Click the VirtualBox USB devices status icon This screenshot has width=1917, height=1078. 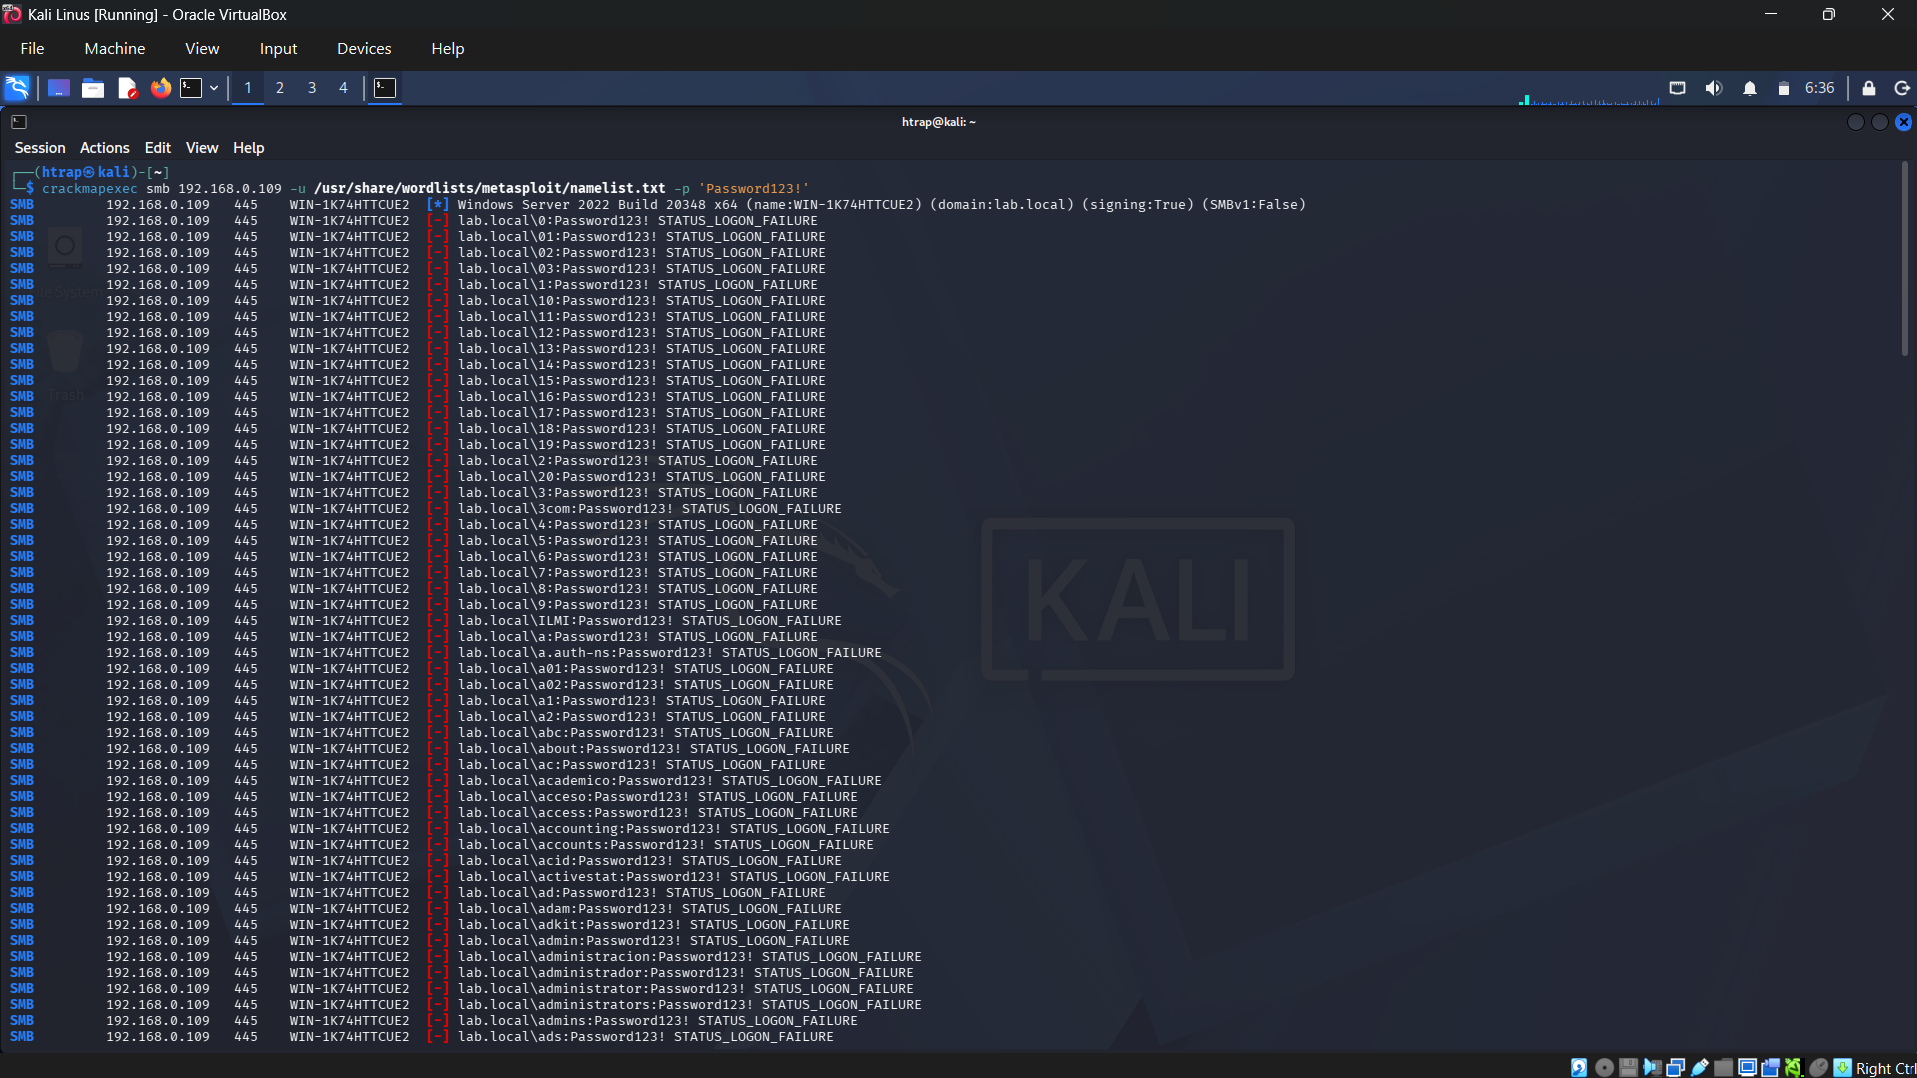click(x=1700, y=1067)
